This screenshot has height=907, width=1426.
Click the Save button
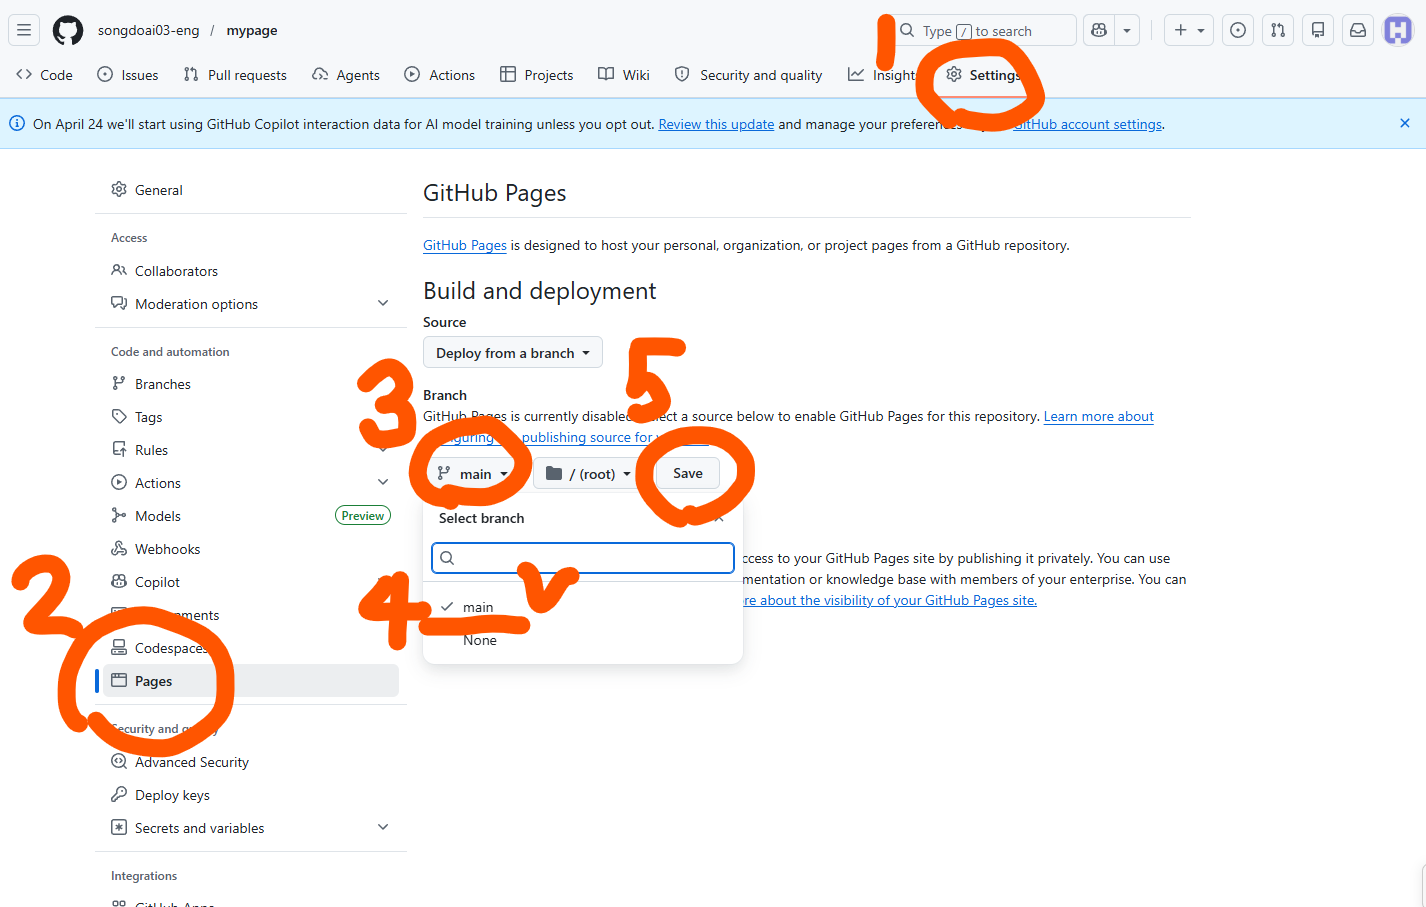(x=687, y=473)
